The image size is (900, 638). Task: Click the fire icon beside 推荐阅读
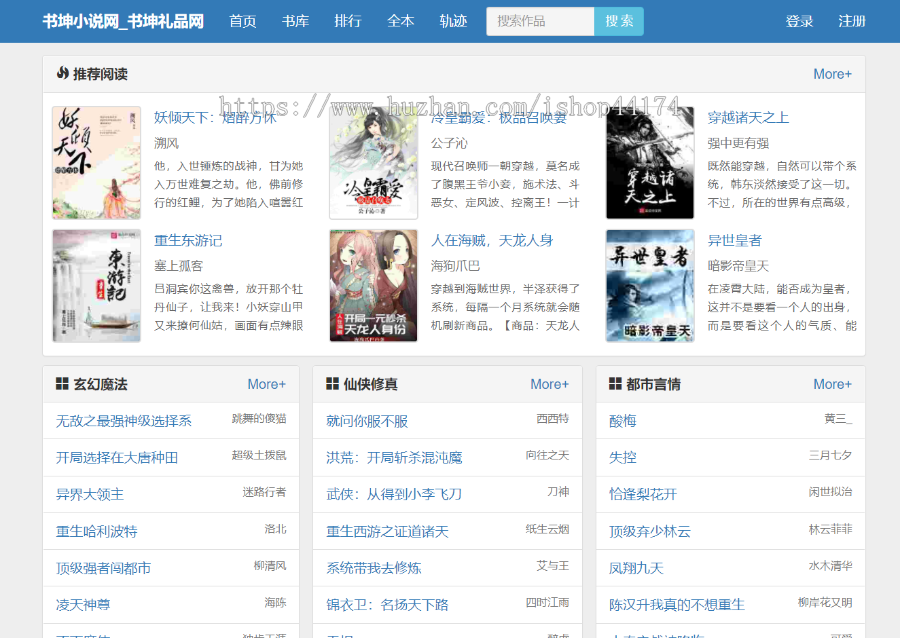(x=63, y=73)
